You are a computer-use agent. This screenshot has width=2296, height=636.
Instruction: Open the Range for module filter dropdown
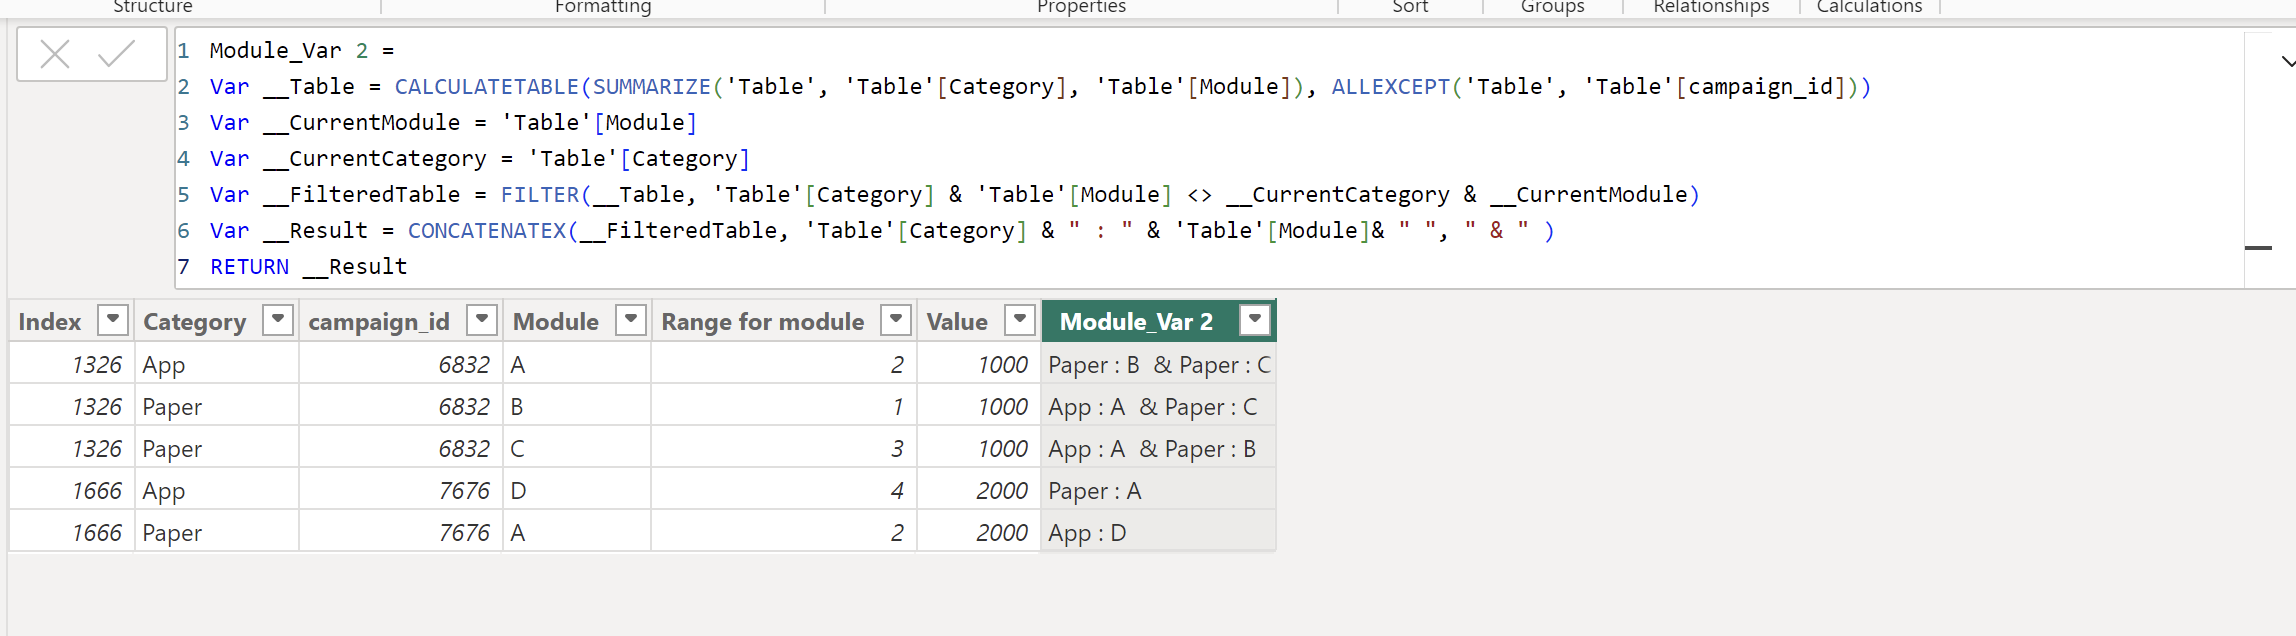pyautogui.click(x=896, y=320)
